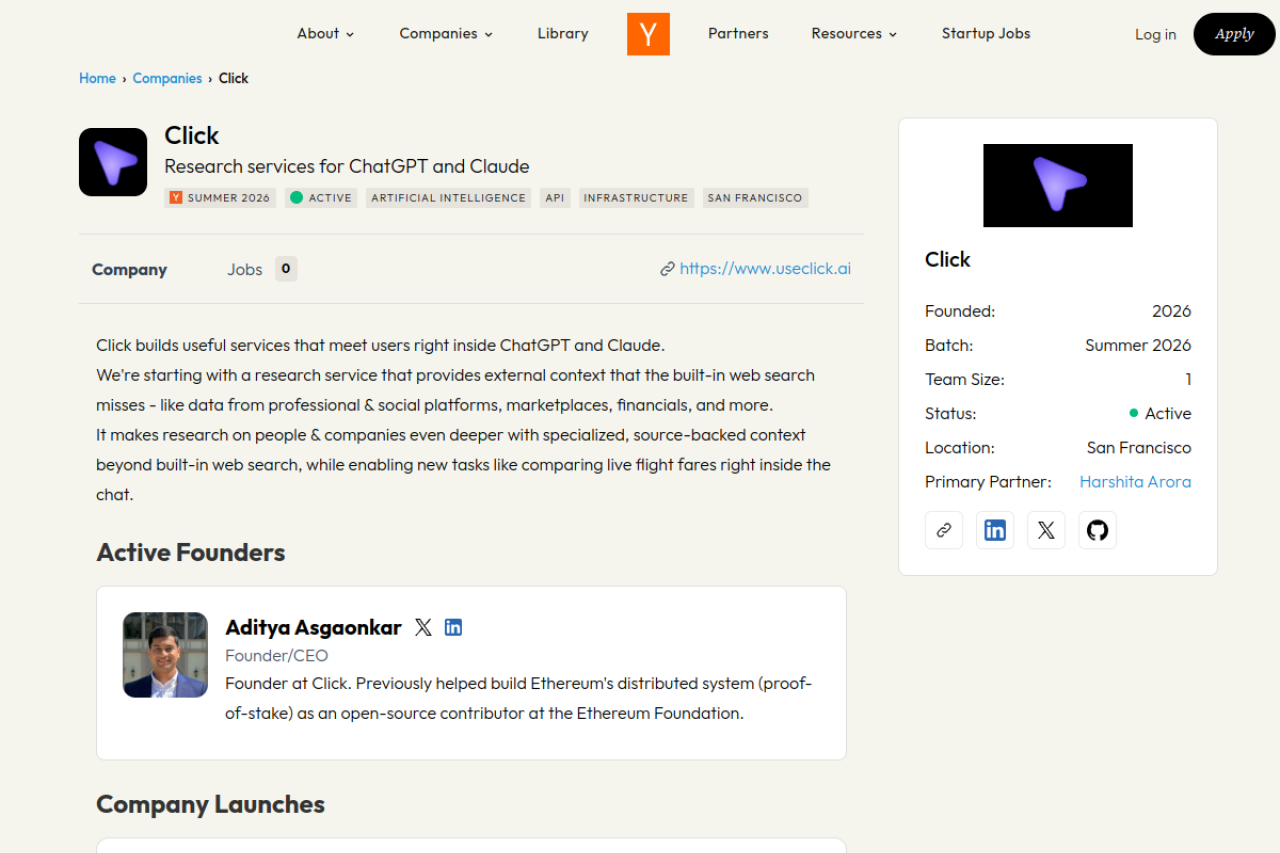Click the Aditya Asgaonkar founder name
1280x853 pixels.
pos(313,627)
